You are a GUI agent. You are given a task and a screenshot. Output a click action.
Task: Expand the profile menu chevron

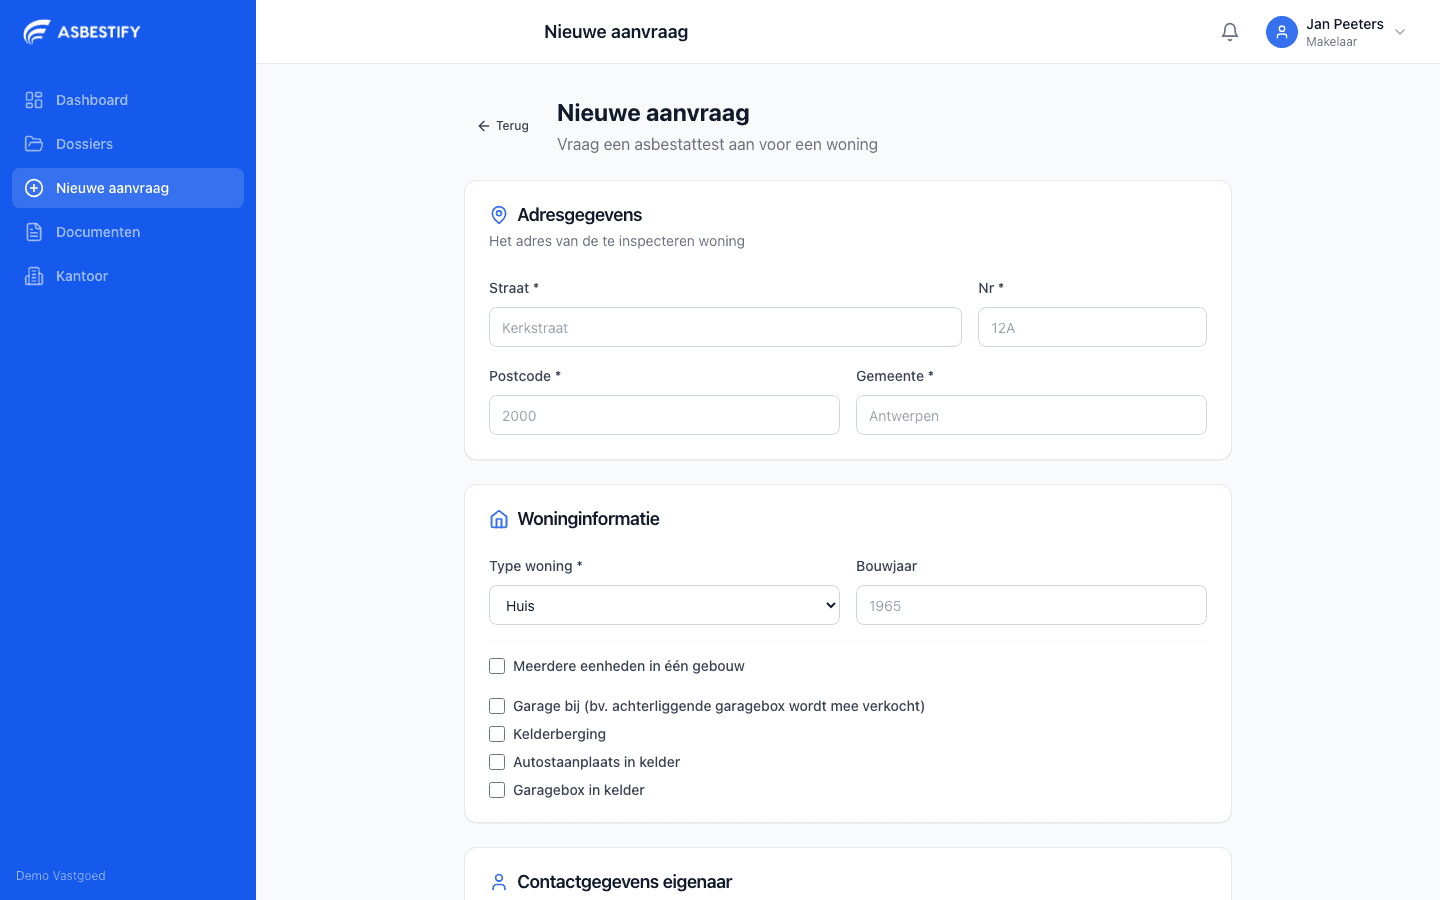(x=1399, y=32)
